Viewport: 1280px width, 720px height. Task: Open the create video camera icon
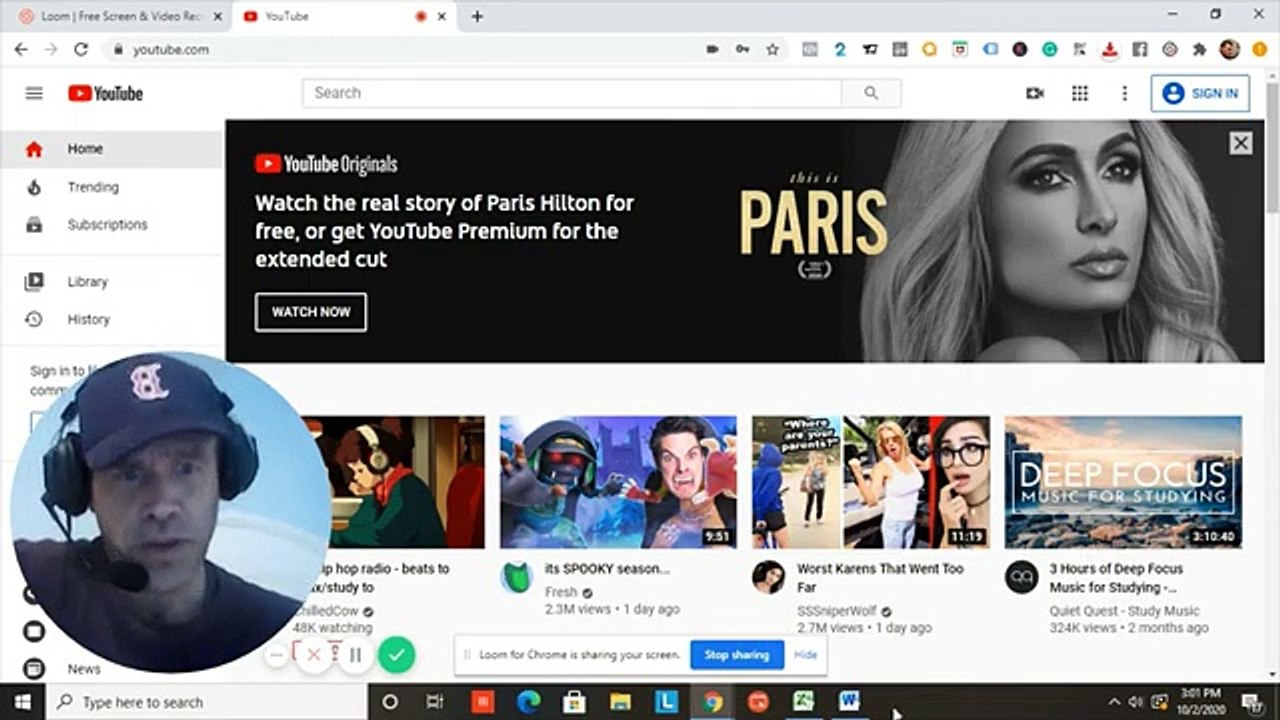pos(1035,93)
